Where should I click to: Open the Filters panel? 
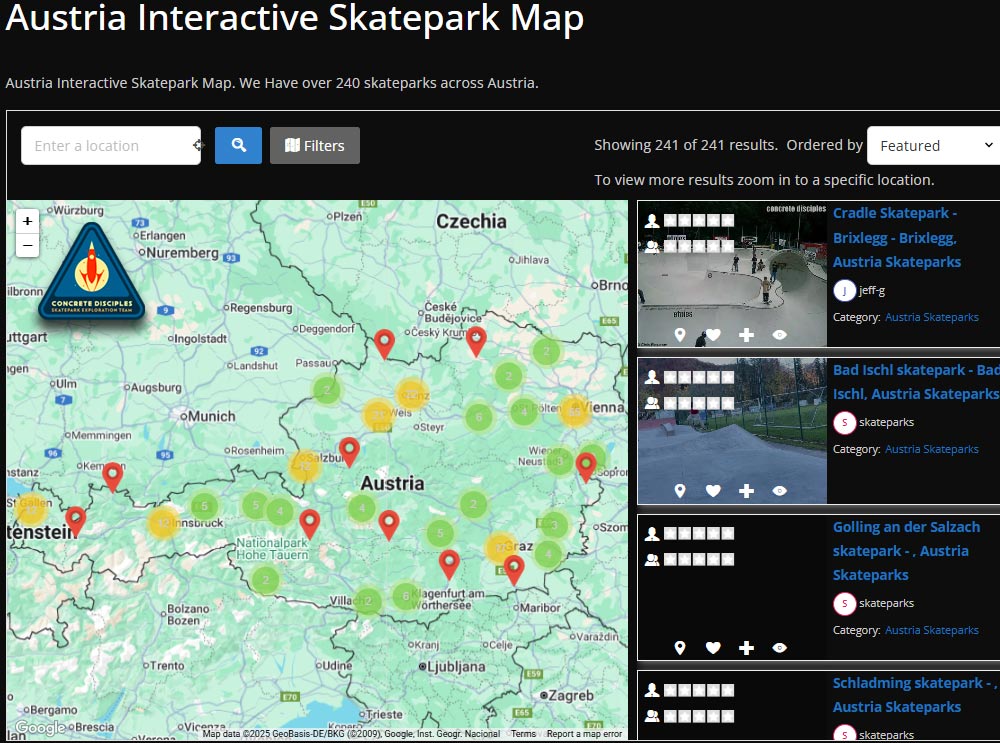point(314,145)
